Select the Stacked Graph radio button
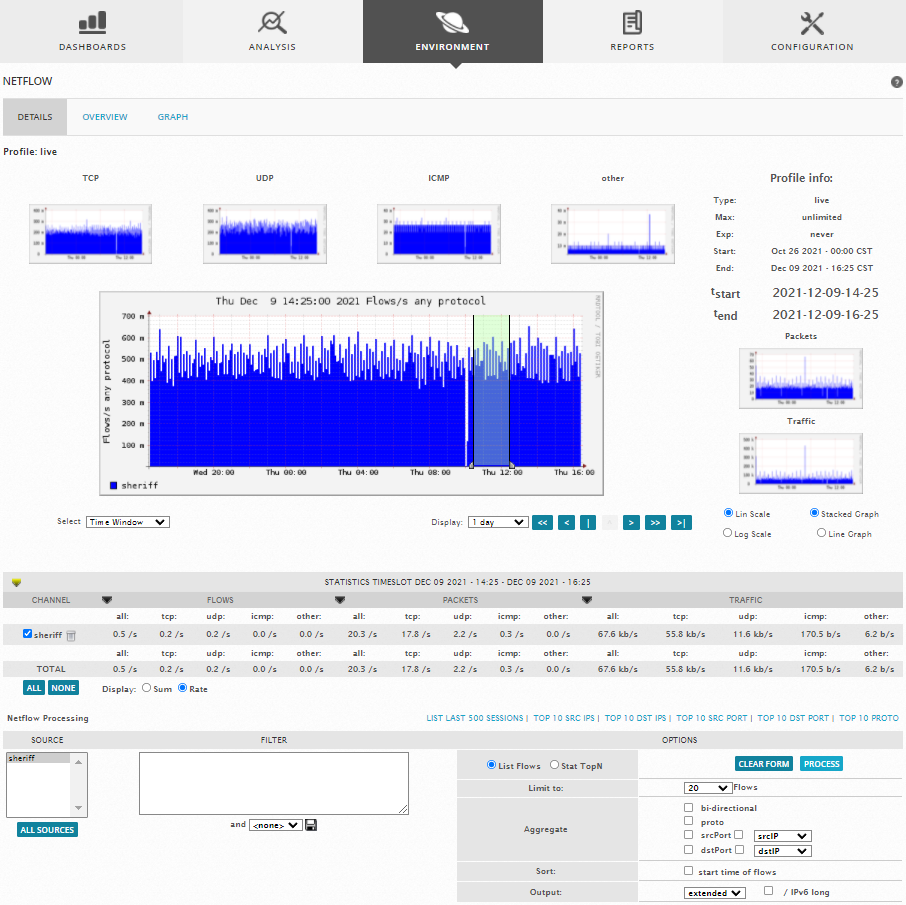Screen dimensions: 906x905 814,513
